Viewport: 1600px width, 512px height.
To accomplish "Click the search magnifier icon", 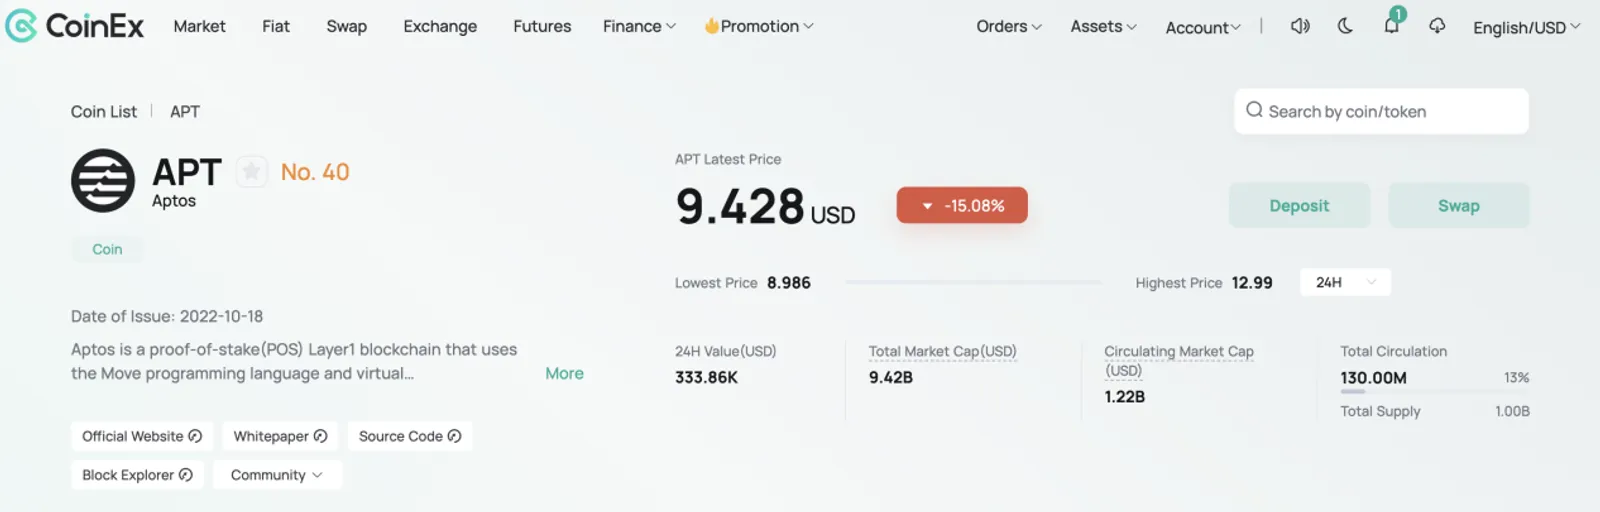I will tap(1254, 110).
